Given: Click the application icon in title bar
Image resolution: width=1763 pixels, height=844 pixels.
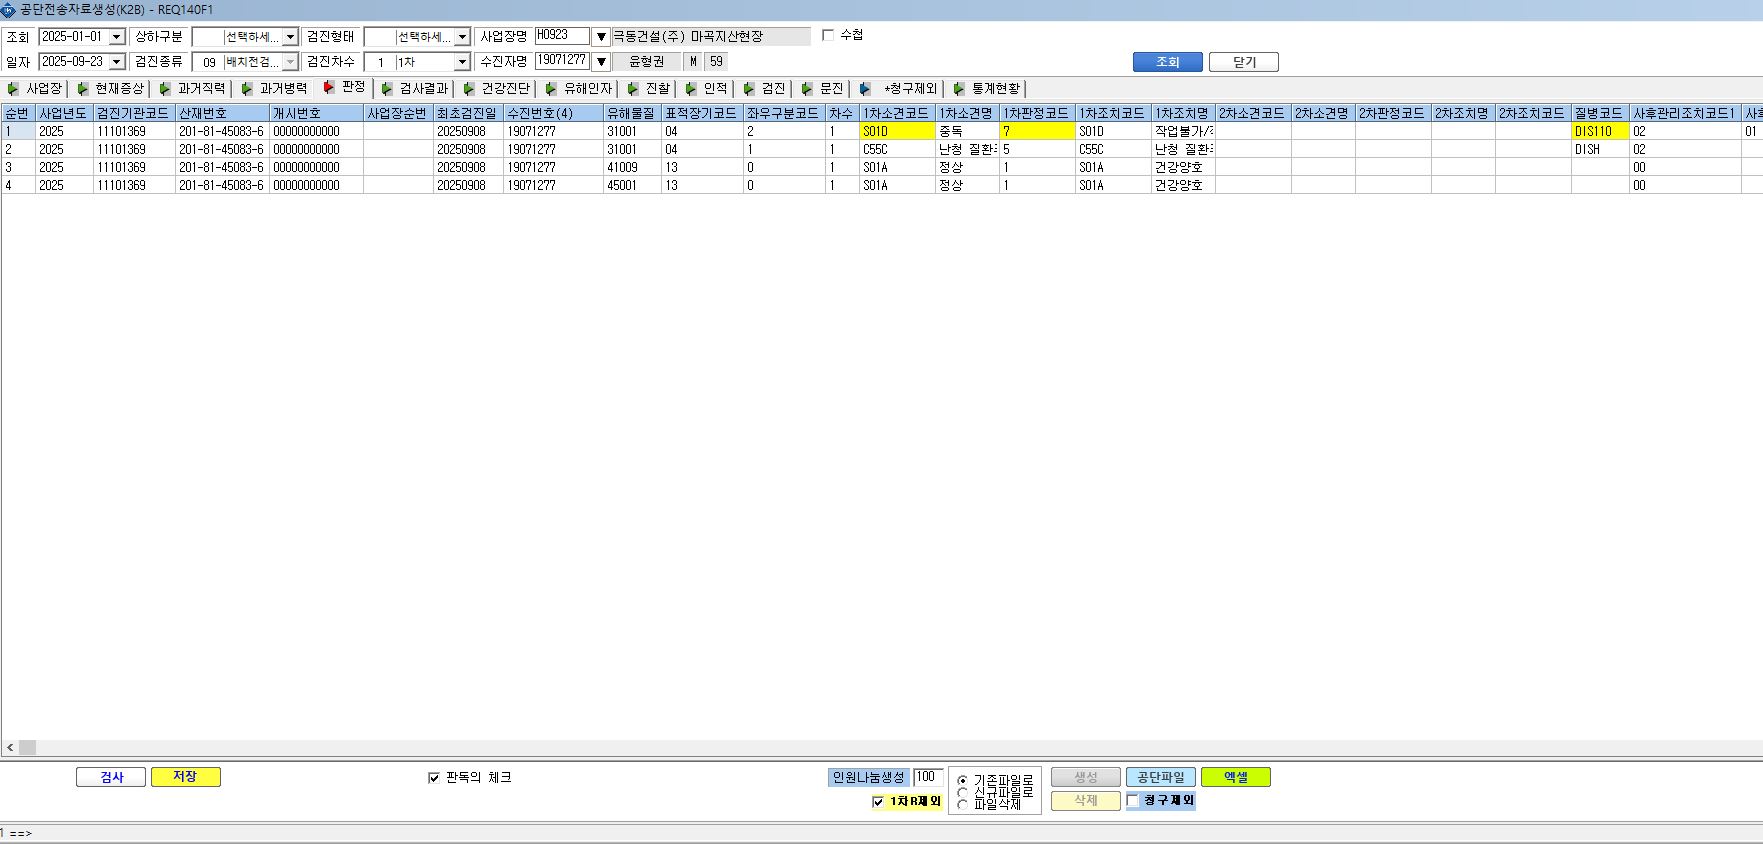Looking at the screenshot, I should (x=8, y=10).
